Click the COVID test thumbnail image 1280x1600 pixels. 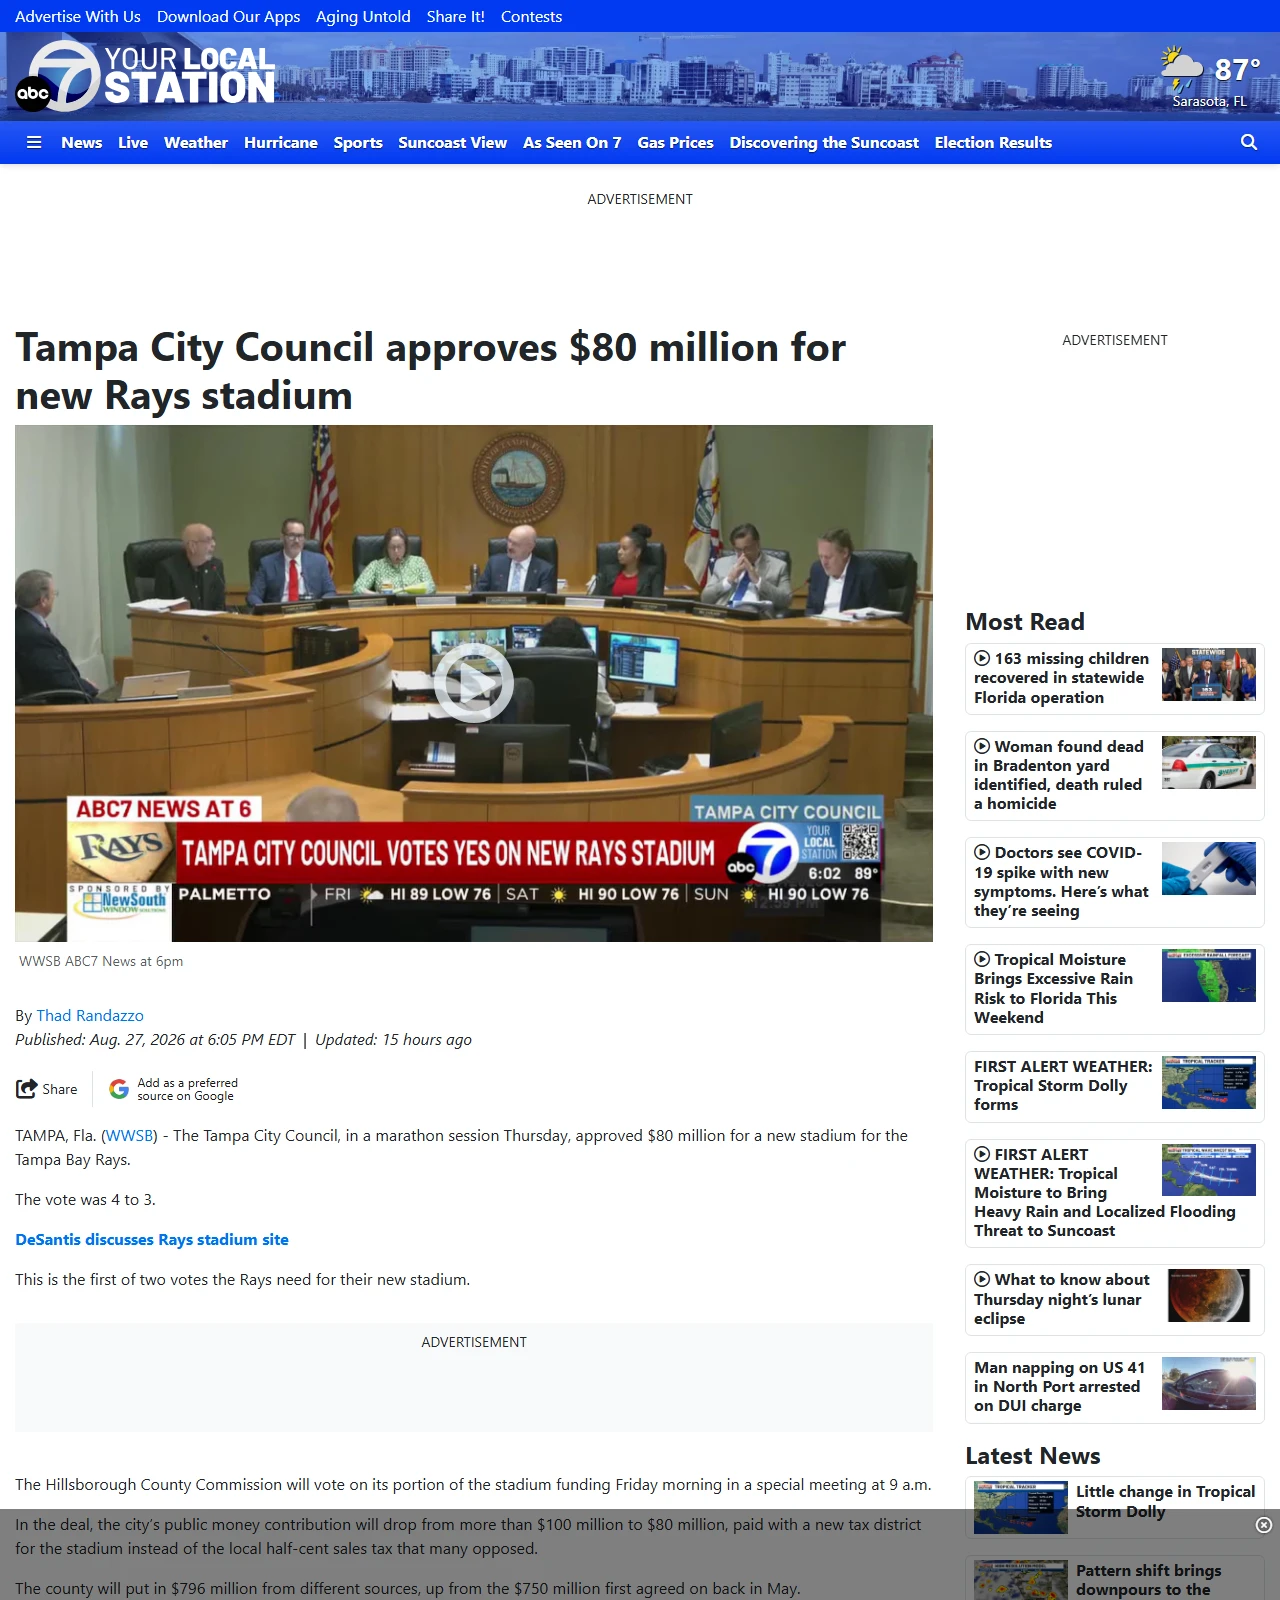pos(1209,869)
